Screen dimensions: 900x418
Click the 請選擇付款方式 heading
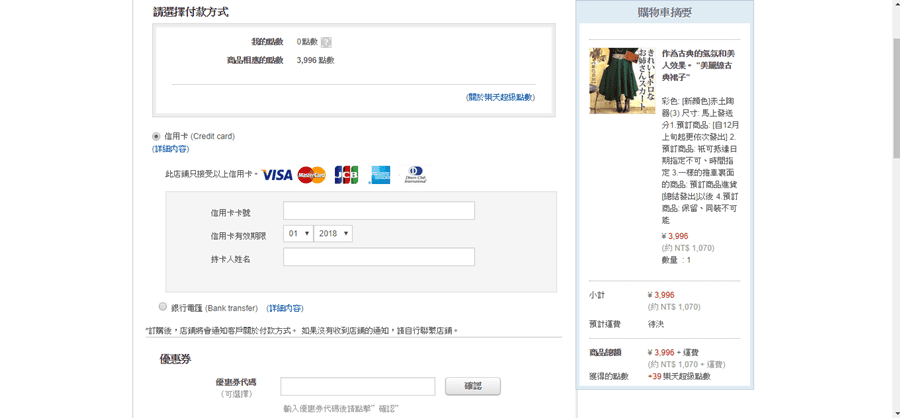[x=191, y=12]
